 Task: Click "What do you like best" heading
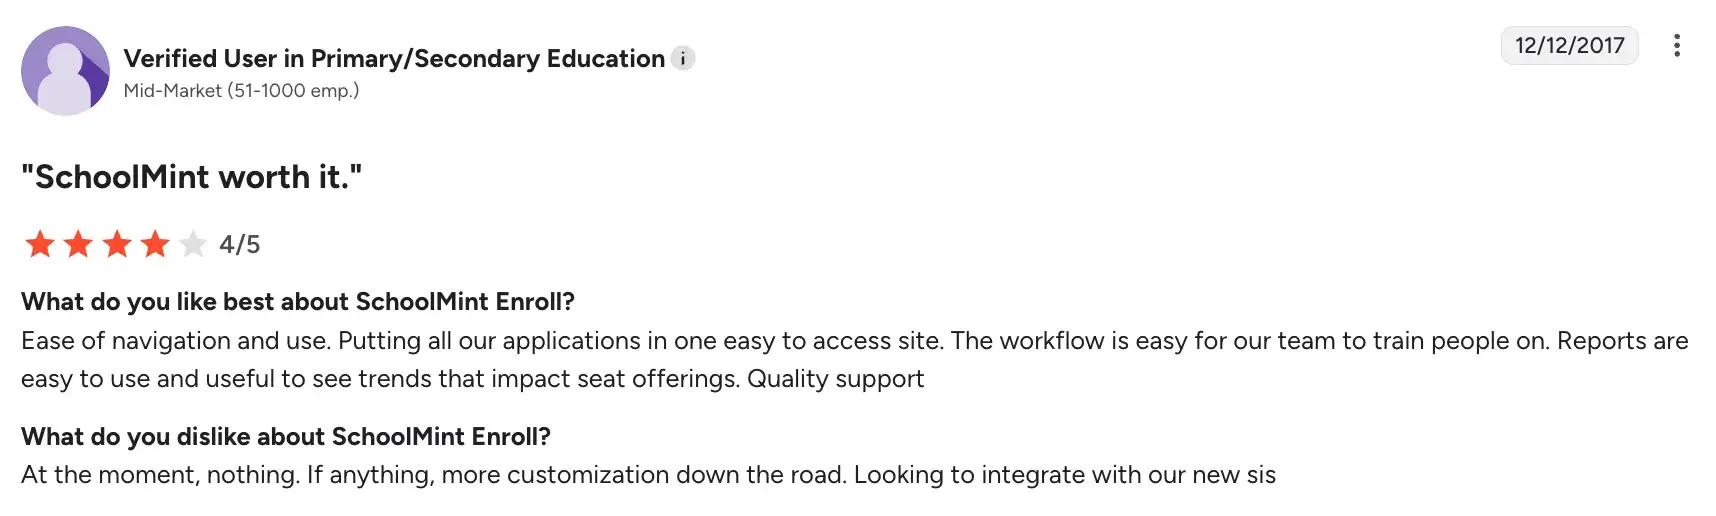pos(298,302)
